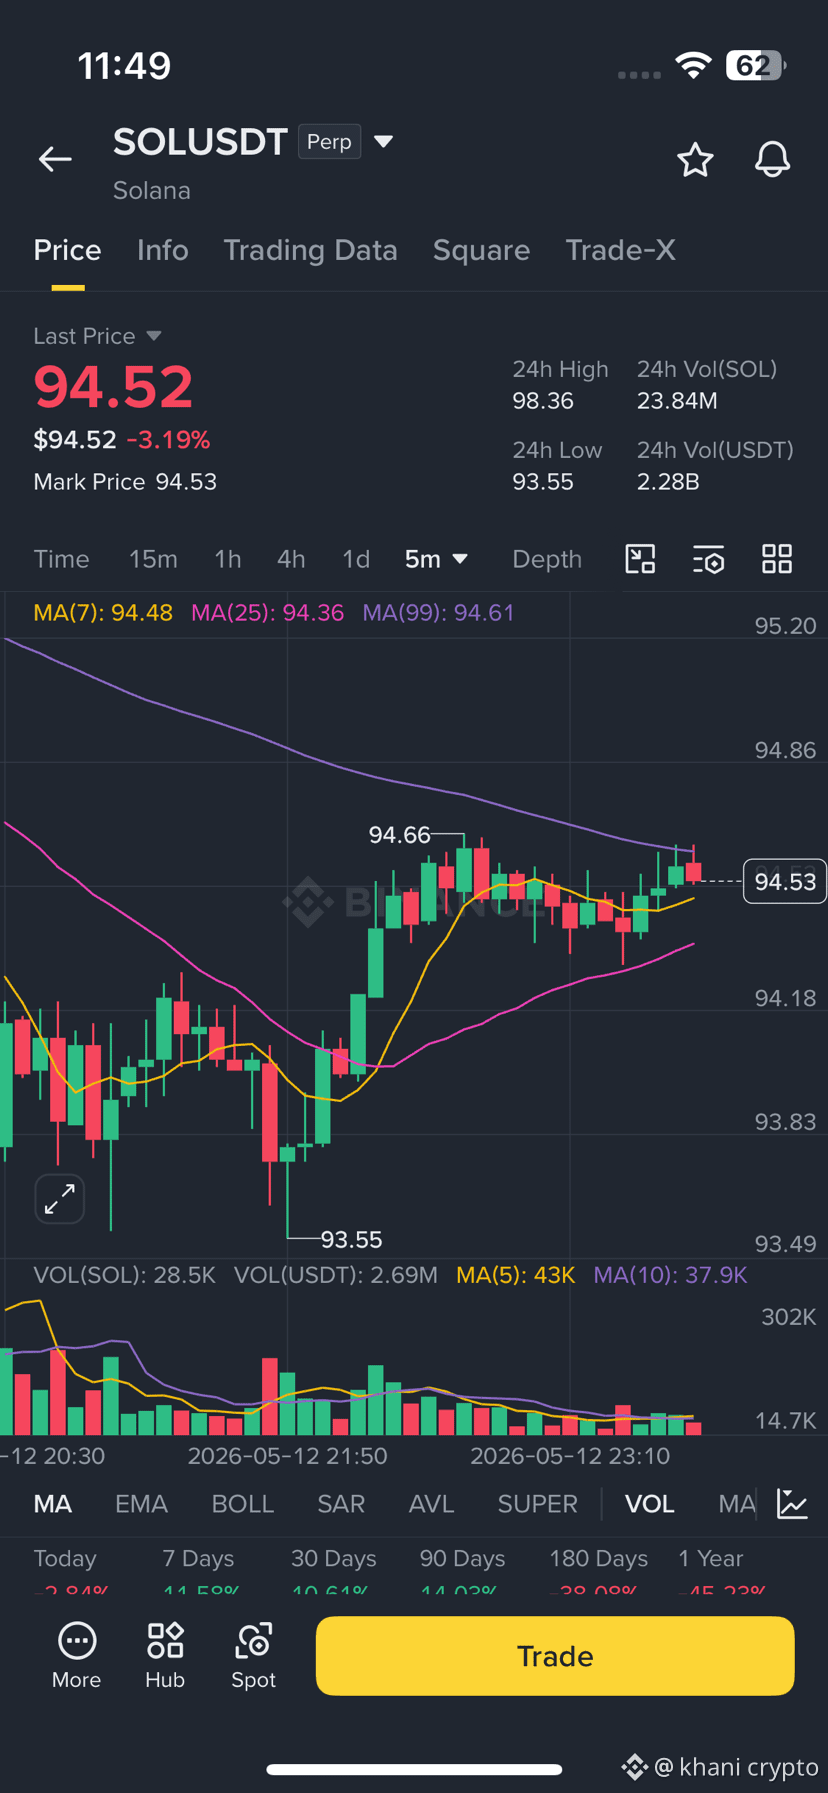The width and height of the screenshot is (828, 1793).
Task: Tap the MA(7): 94.48 legend
Action: coord(103,613)
